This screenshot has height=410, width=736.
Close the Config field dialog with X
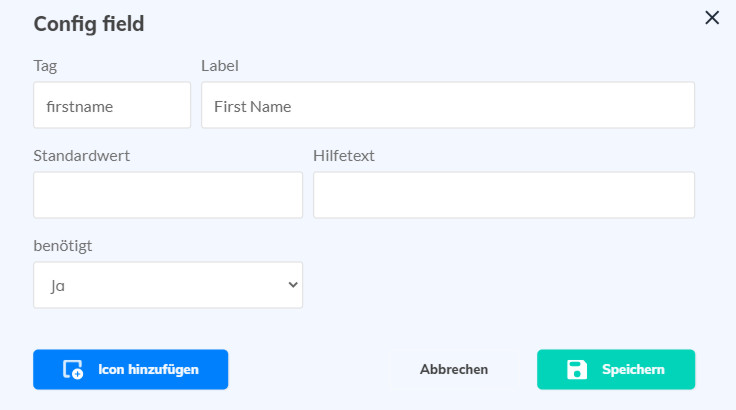pyautogui.click(x=712, y=17)
